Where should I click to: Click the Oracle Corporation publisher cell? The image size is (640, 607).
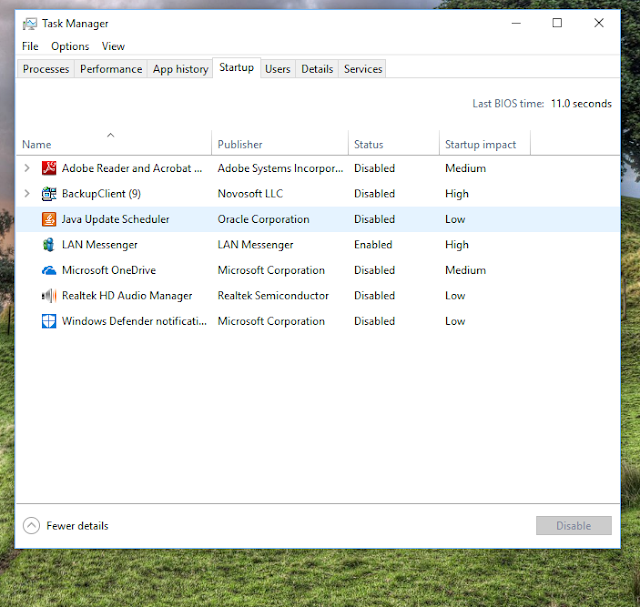[x=263, y=219]
